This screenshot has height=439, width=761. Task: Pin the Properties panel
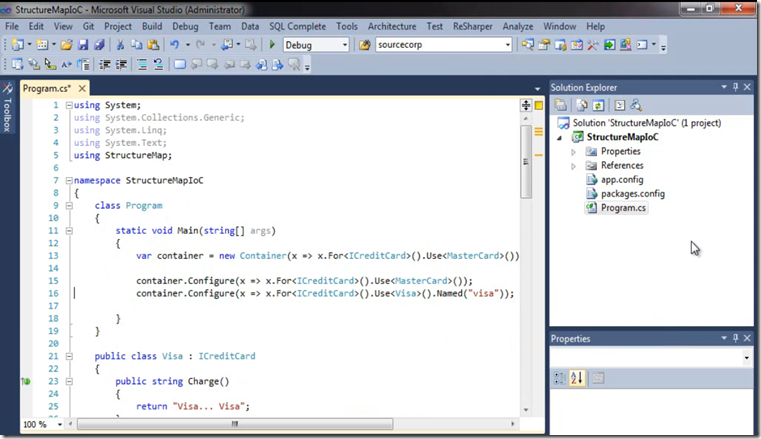[x=735, y=338]
